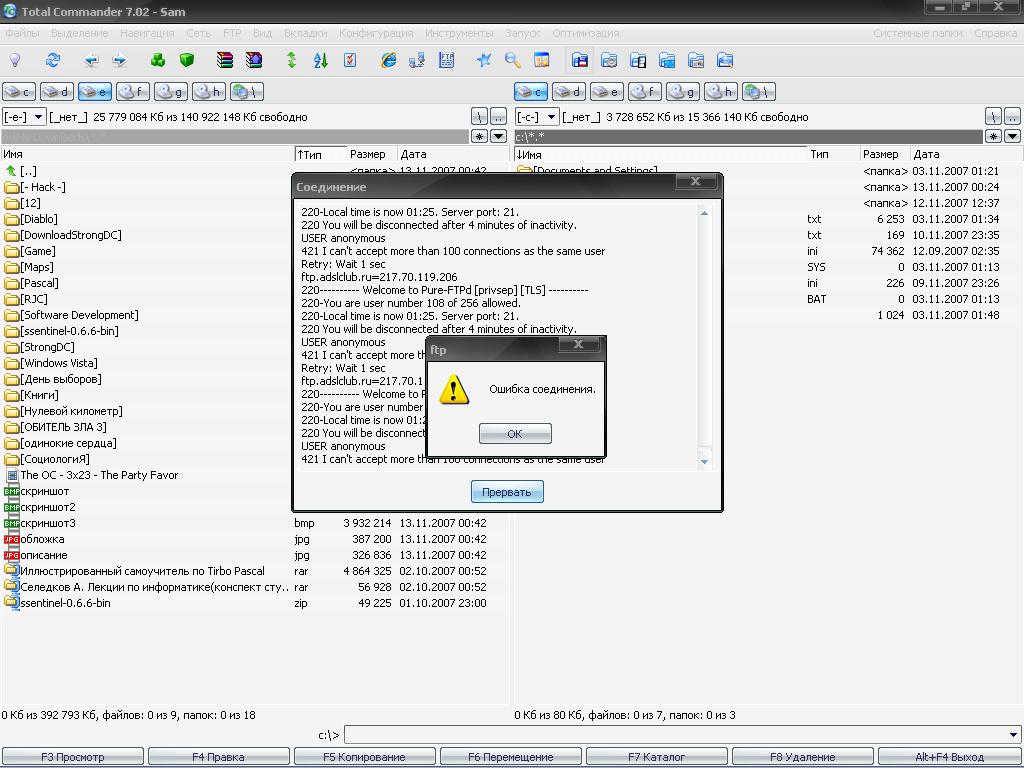
Task: Click the connection log scrollbar down arrow
Action: tap(704, 462)
